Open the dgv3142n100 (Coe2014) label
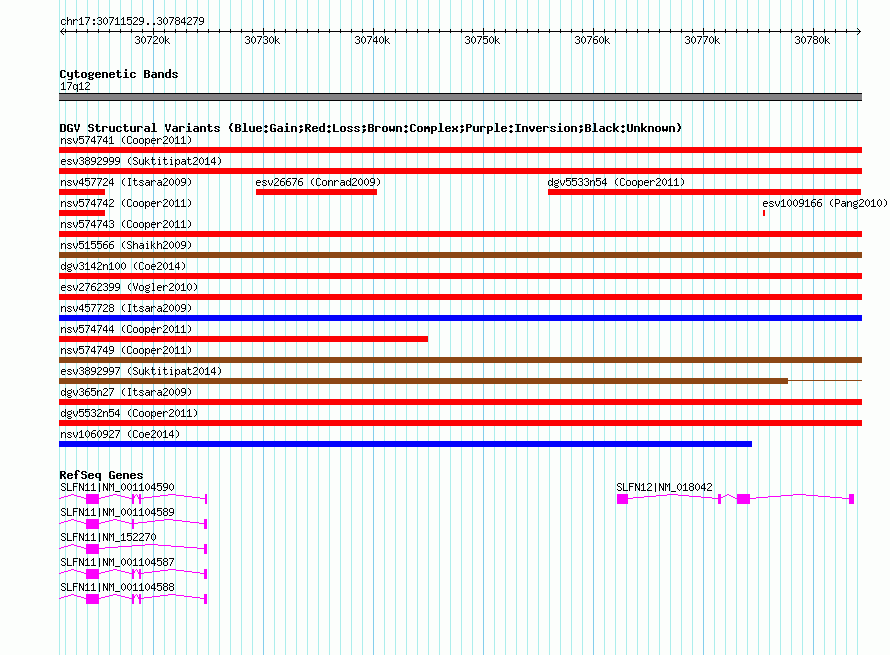Image resolution: width=890 pixels, height=655 pixels. pyautogui.click(x=123, y=266)
